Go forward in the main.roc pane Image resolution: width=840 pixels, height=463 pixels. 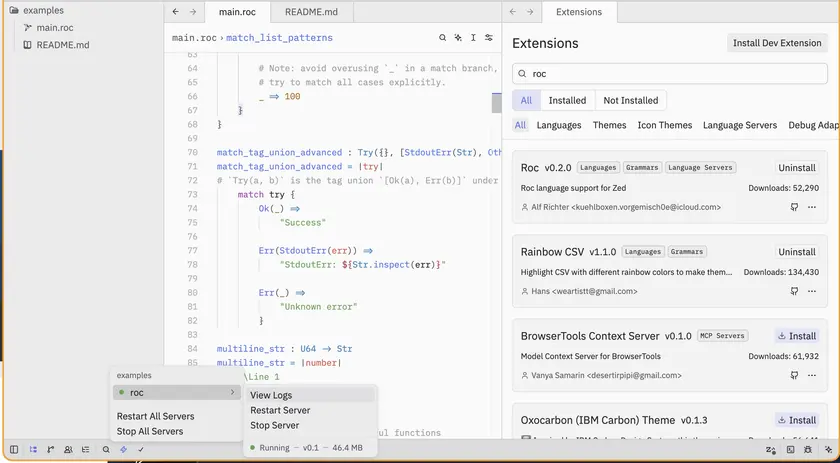pos(193,12)
